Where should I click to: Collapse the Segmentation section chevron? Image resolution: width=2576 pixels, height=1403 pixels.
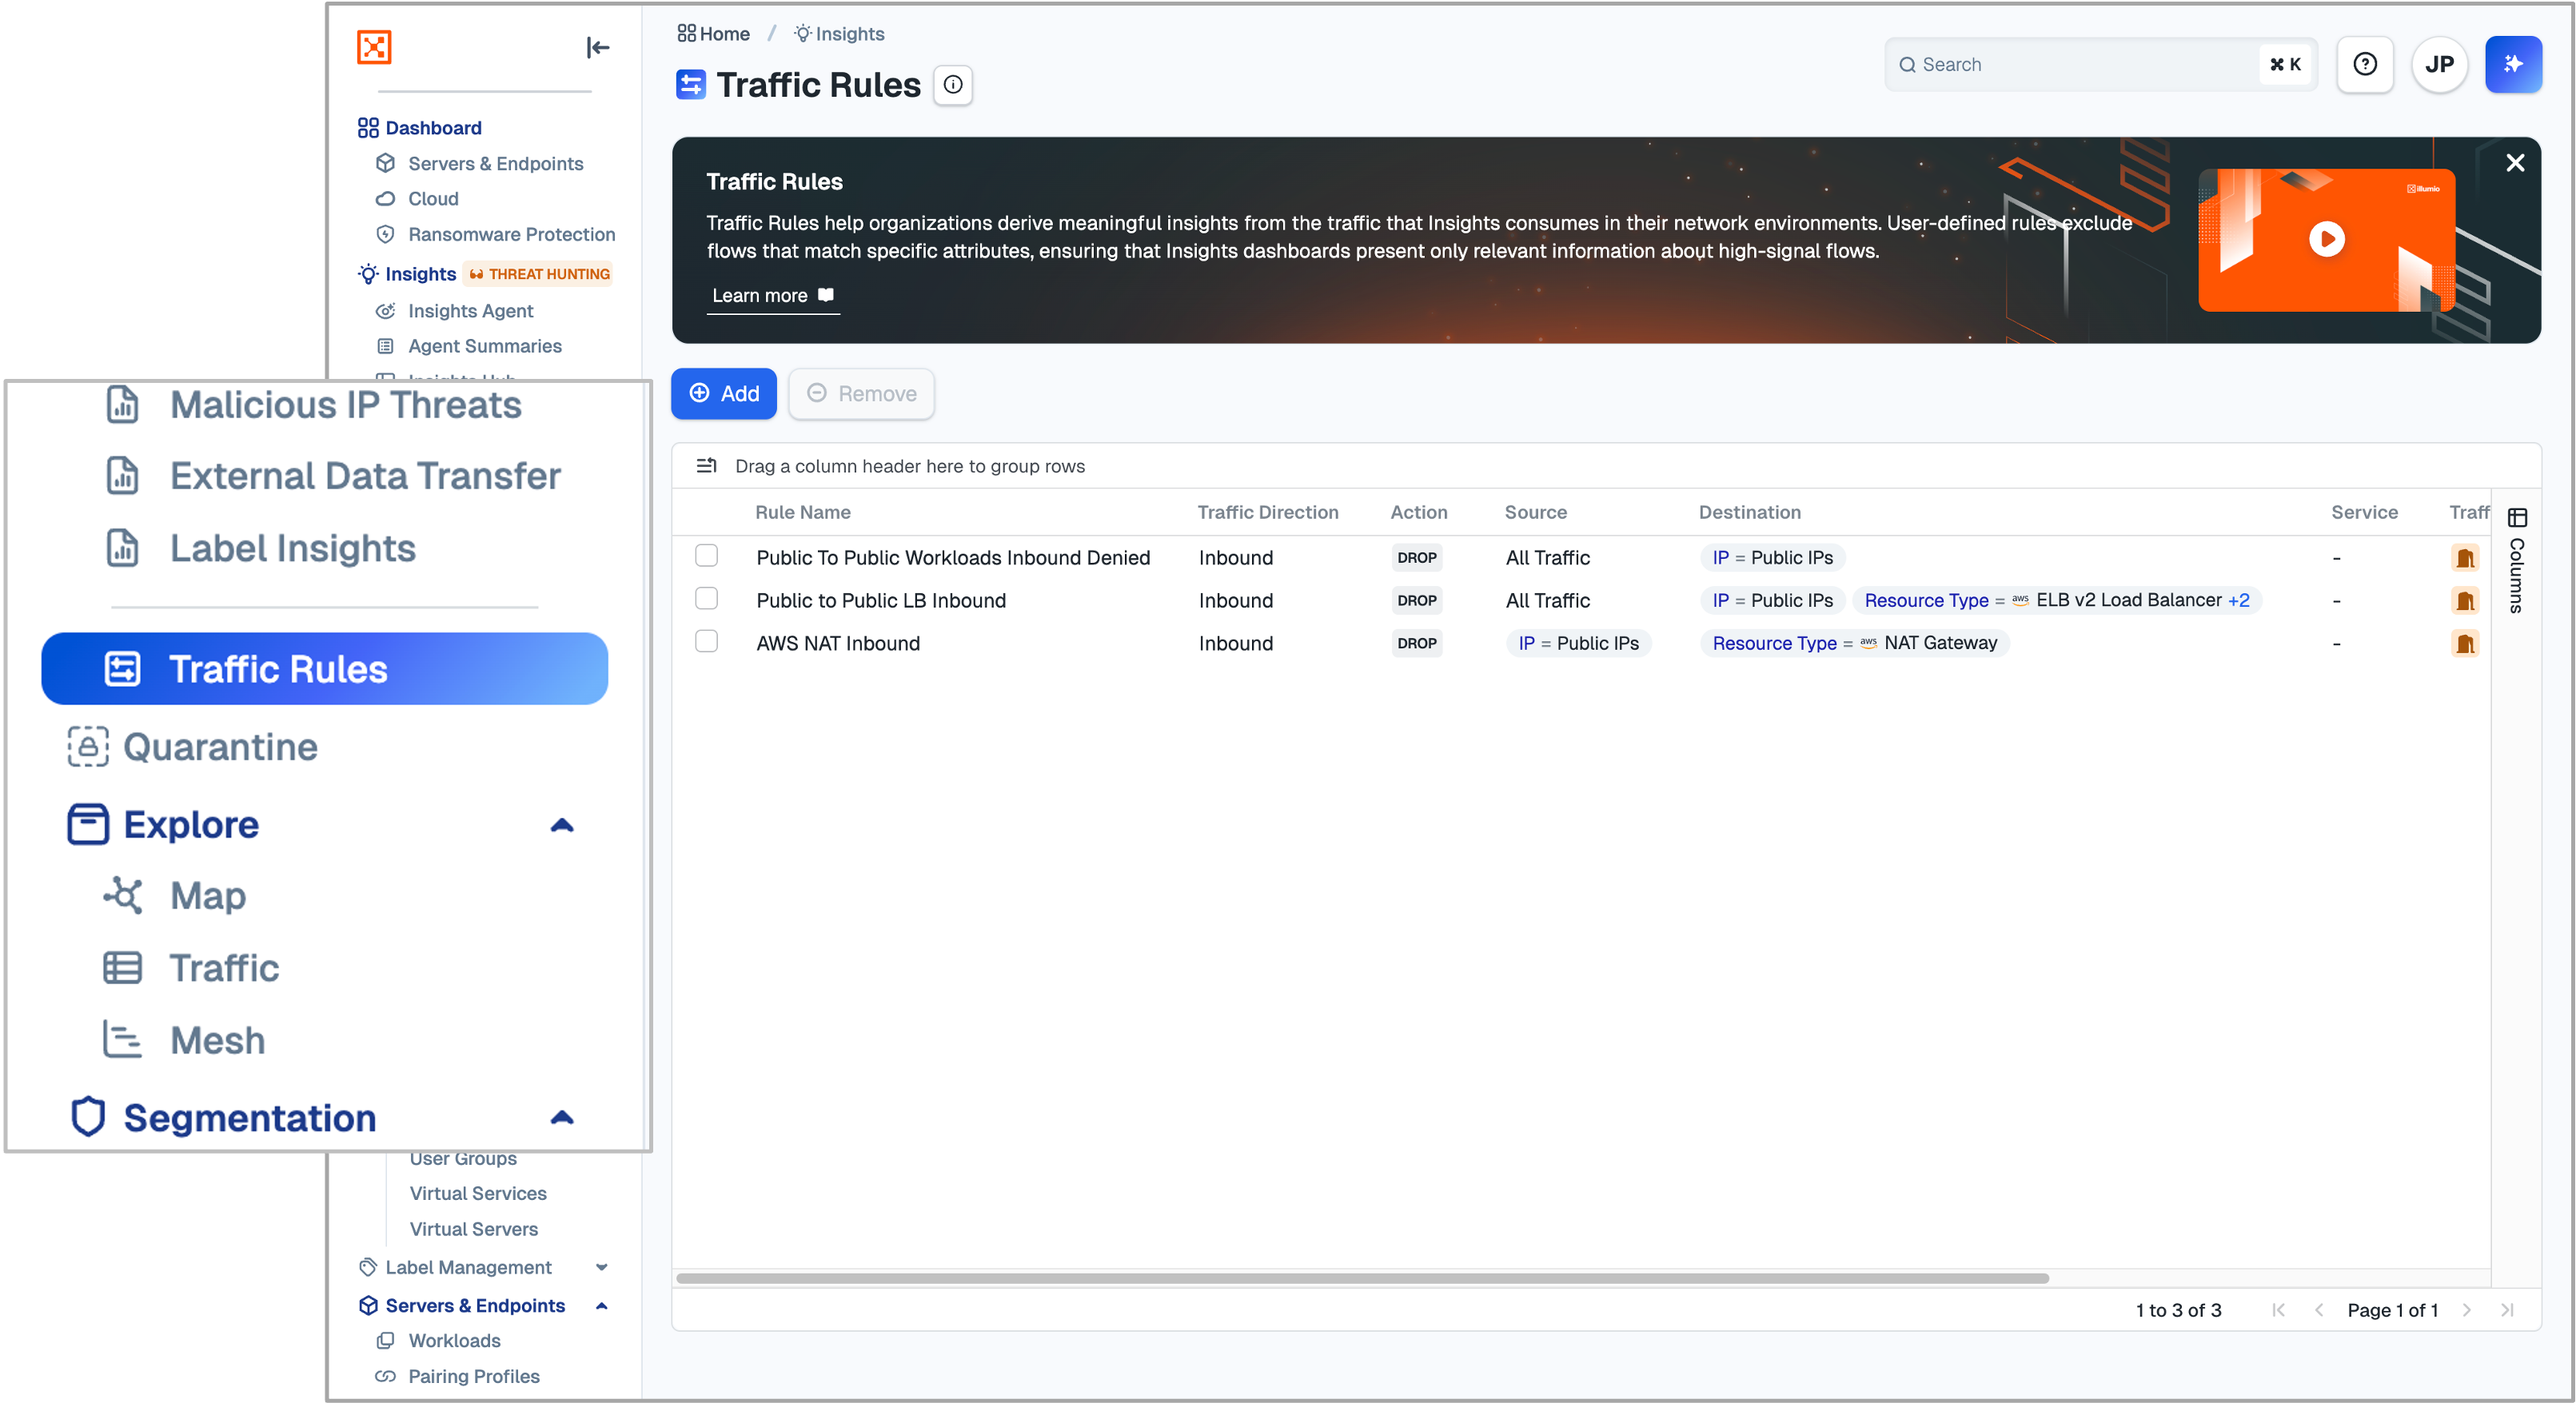(x=562, y=1117)
